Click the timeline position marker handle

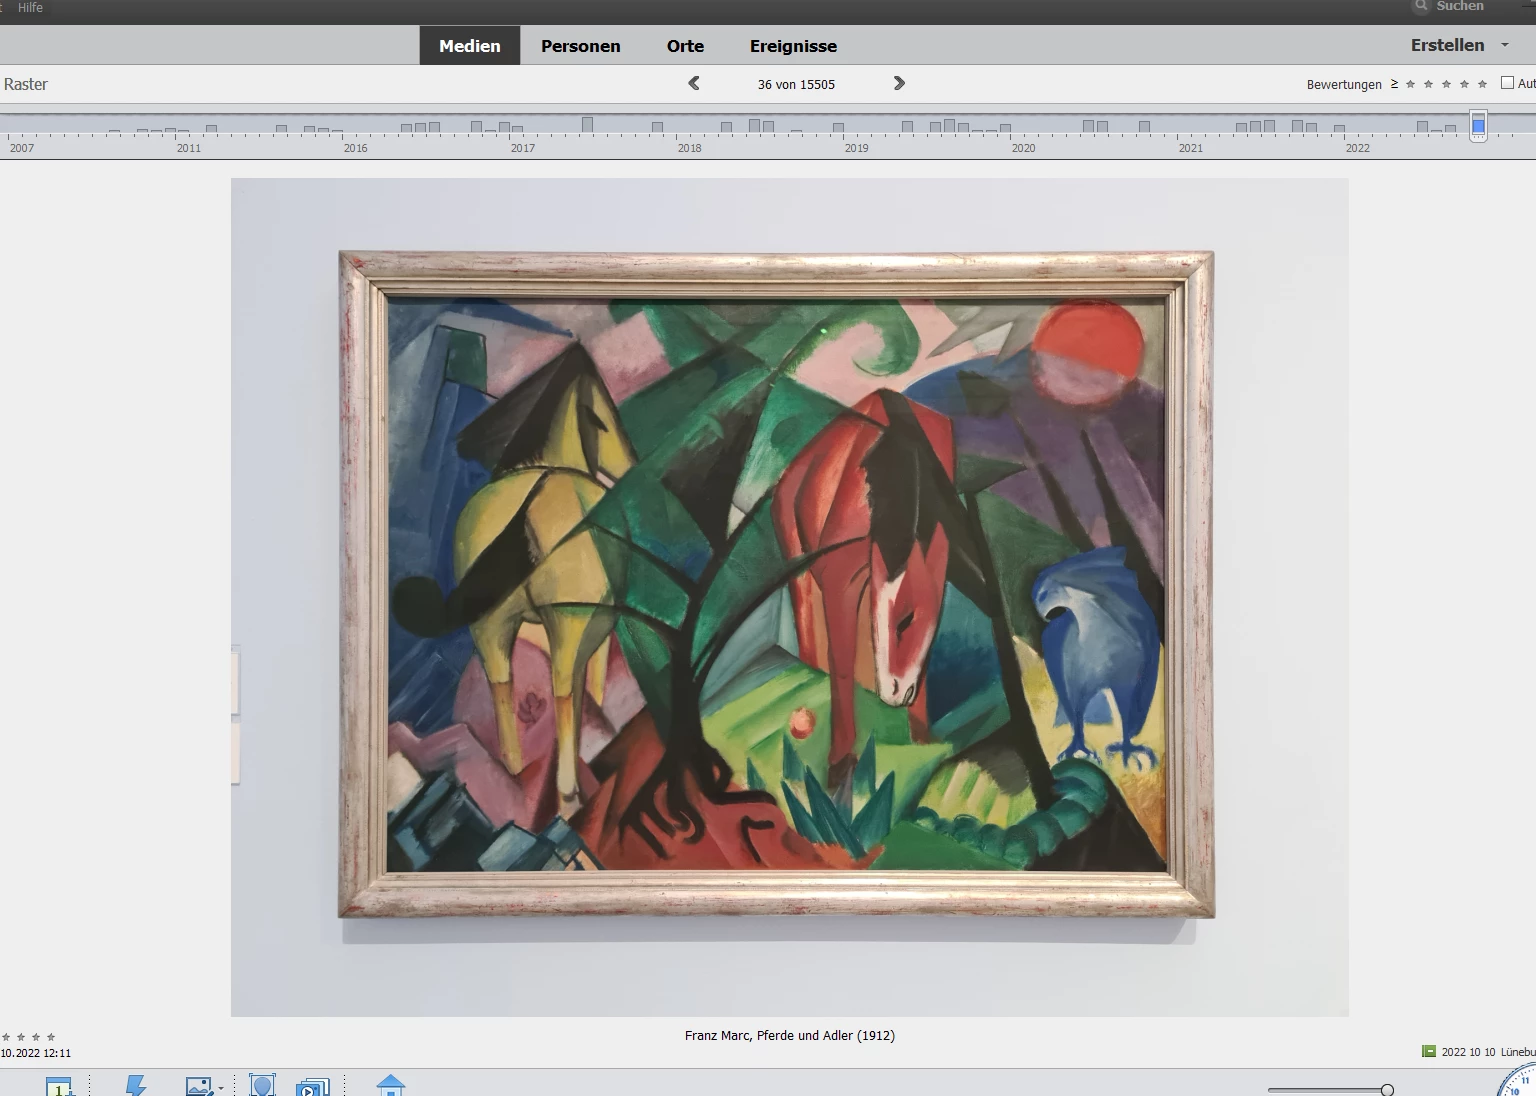[x=1478, y=126]
